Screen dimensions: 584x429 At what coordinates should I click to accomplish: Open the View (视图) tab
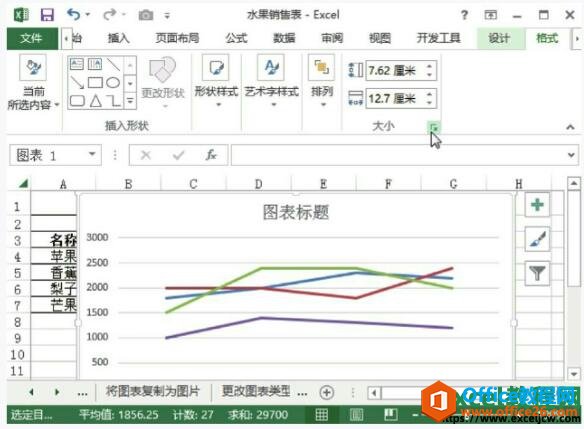pos(380,38)
